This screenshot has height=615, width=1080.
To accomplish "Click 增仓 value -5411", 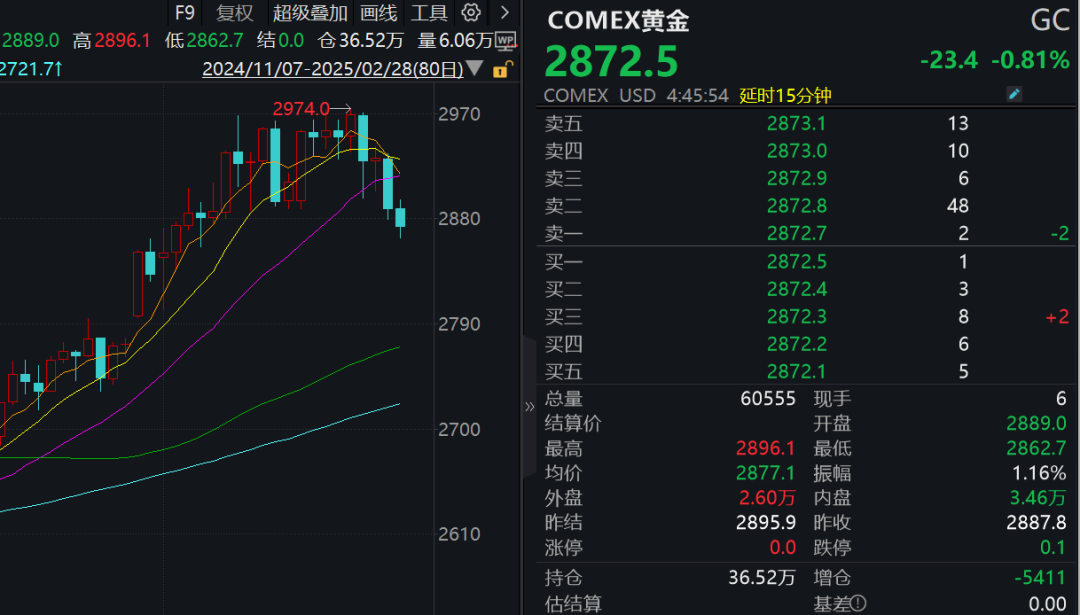I will click(1040, 577).
